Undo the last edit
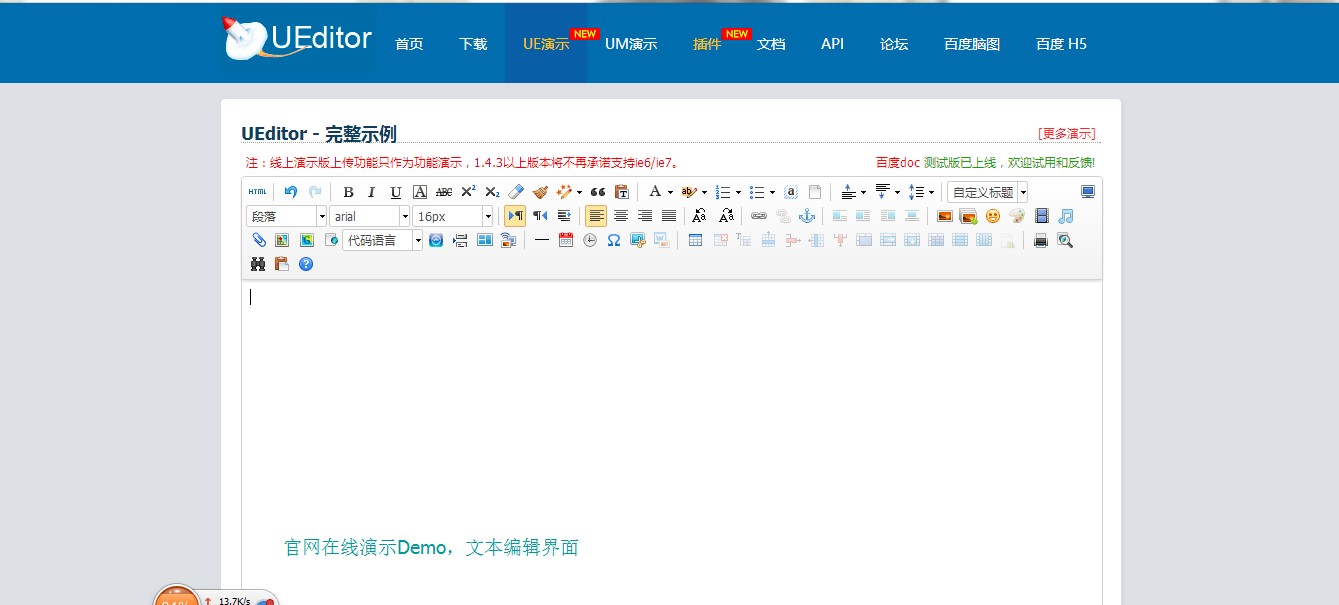 pyautogui.click(x=291, y=191)
